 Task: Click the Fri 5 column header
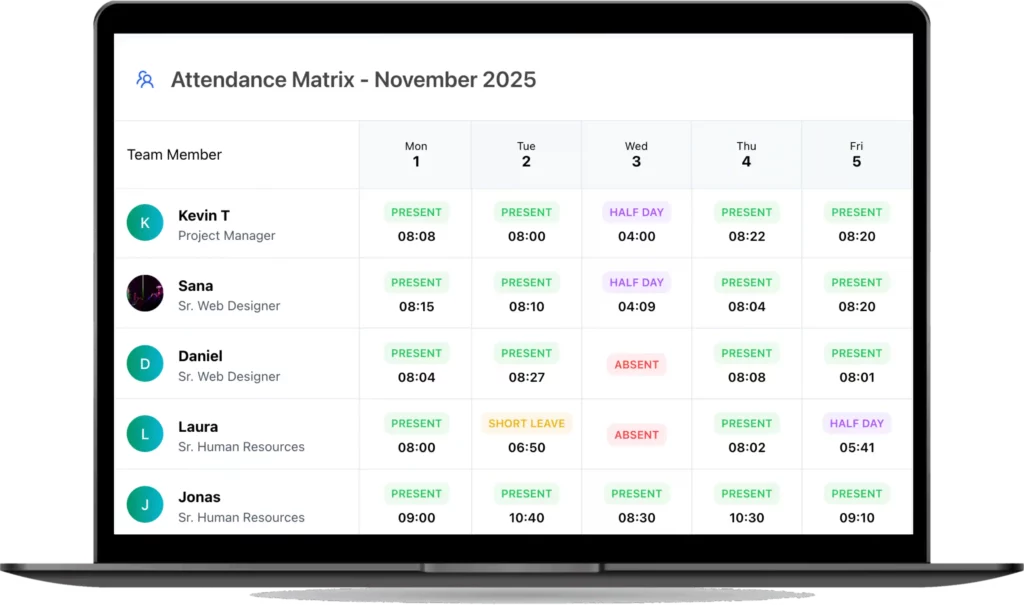tap(856, 155)
